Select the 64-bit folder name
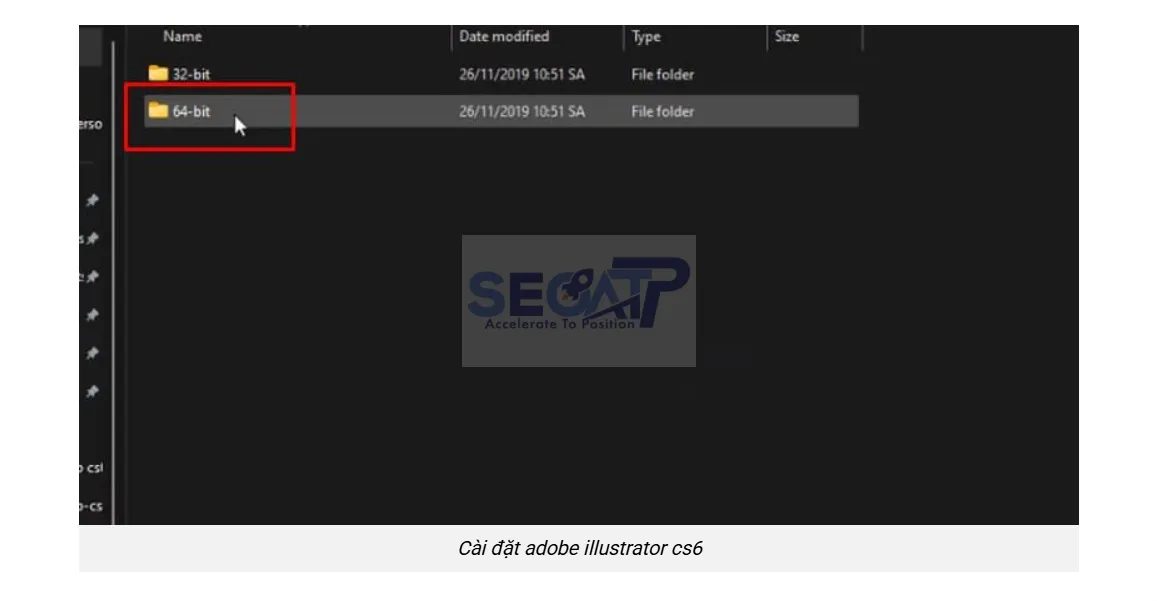 click(191, 111)
